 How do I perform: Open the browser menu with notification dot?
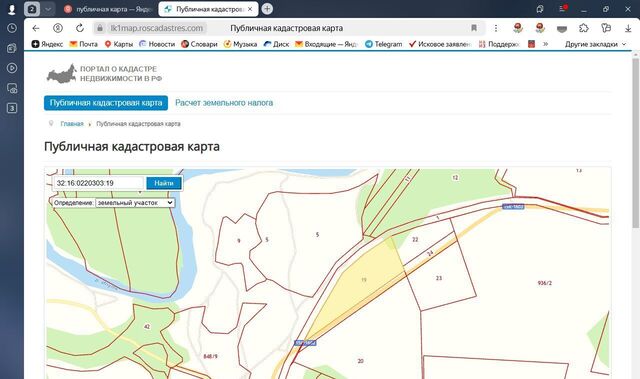[562, 9]
